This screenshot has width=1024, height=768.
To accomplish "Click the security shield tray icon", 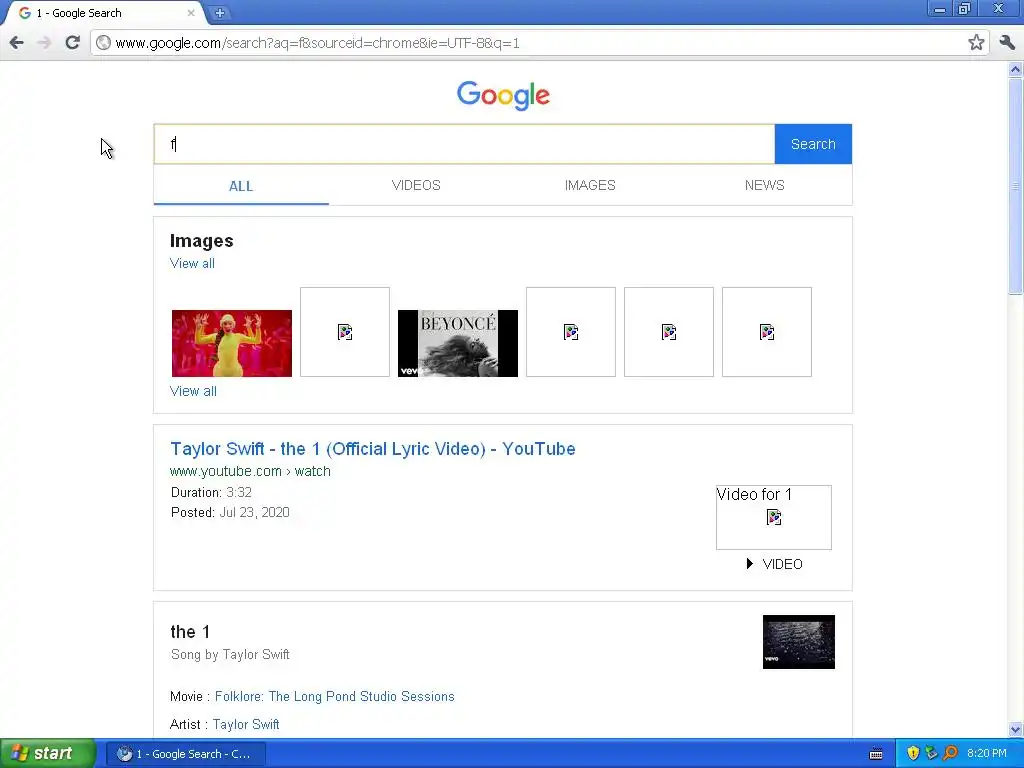I will click(x=913, y=754).
